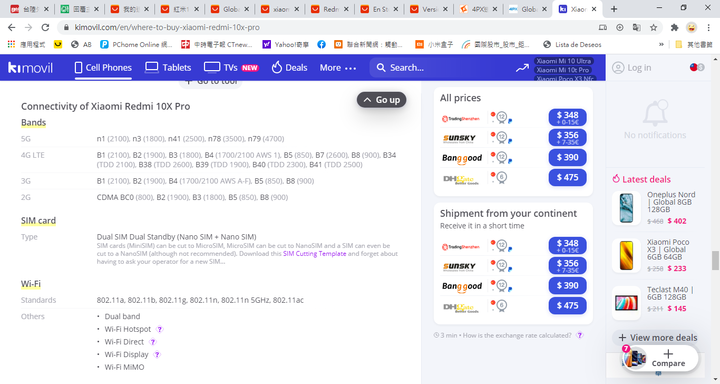Bookmark this page with the star
The height and width of the screenshot is (384, 720).
(x=653, y=28)
